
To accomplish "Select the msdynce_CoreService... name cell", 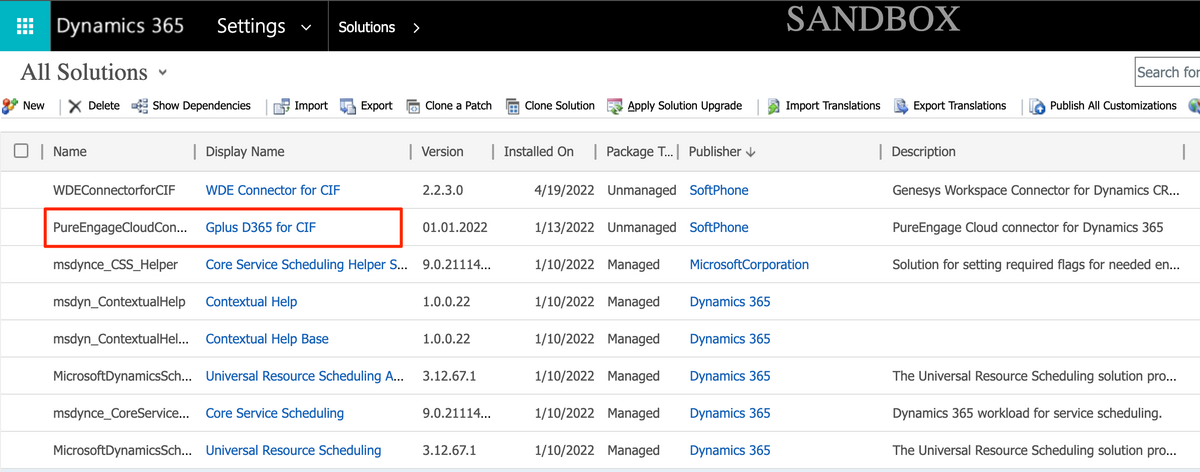I will pyautogui.click(x=121, y=413).
